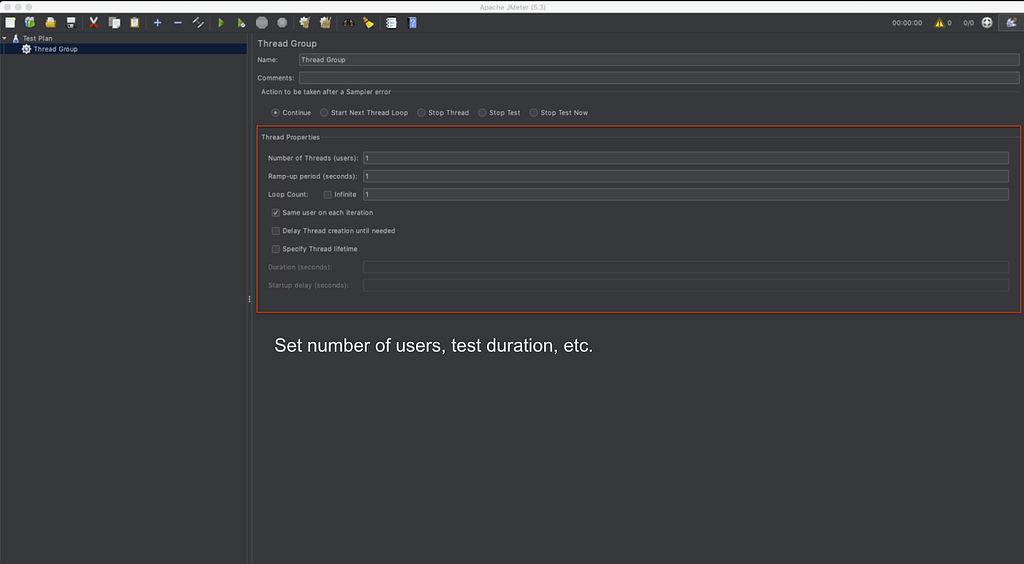
Task: Select Start Next Thread Loop option
Action: [324, 113]
